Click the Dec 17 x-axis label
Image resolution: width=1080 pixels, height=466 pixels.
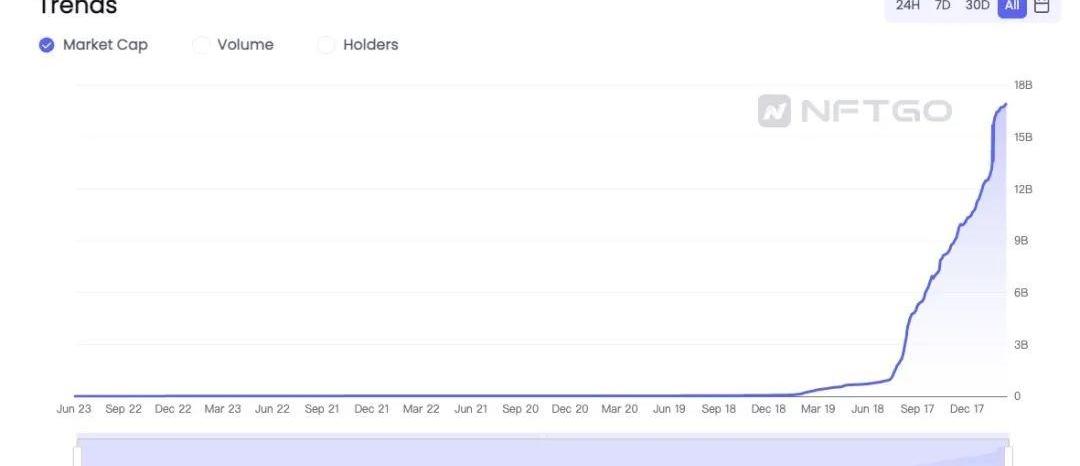point(967,410)
